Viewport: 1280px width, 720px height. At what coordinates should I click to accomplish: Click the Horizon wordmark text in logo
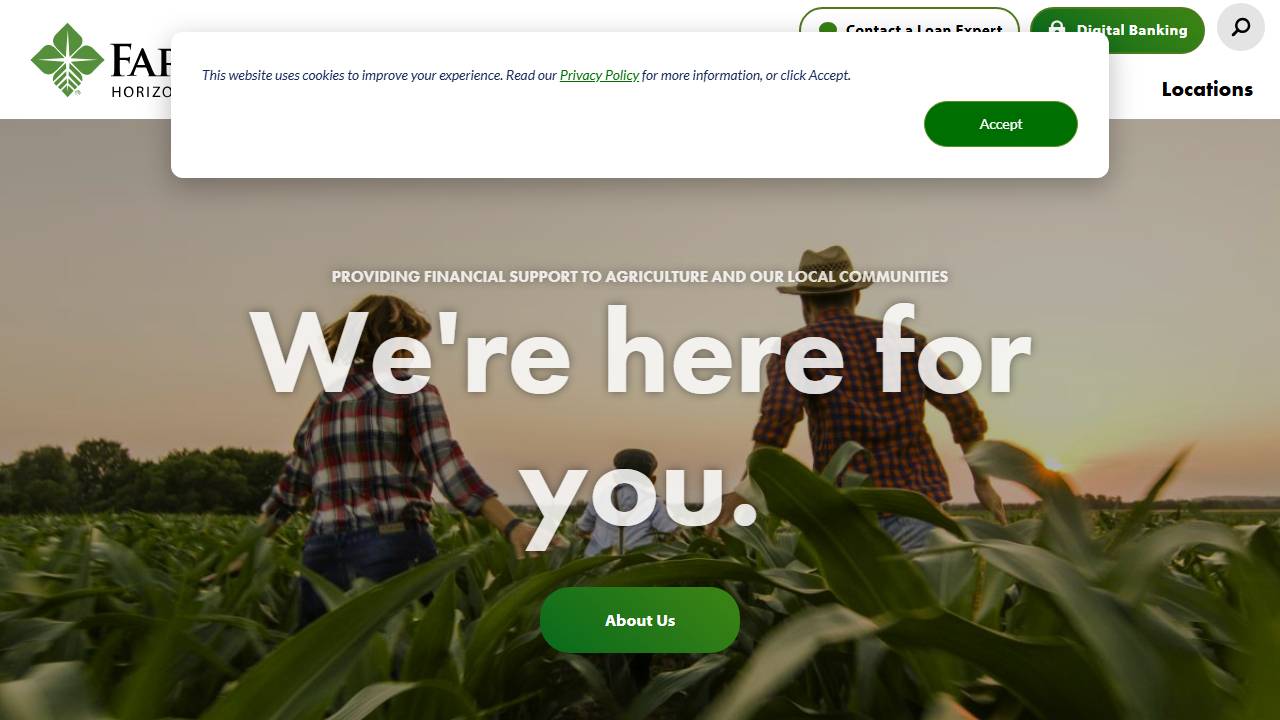click(x=141, y=91)
